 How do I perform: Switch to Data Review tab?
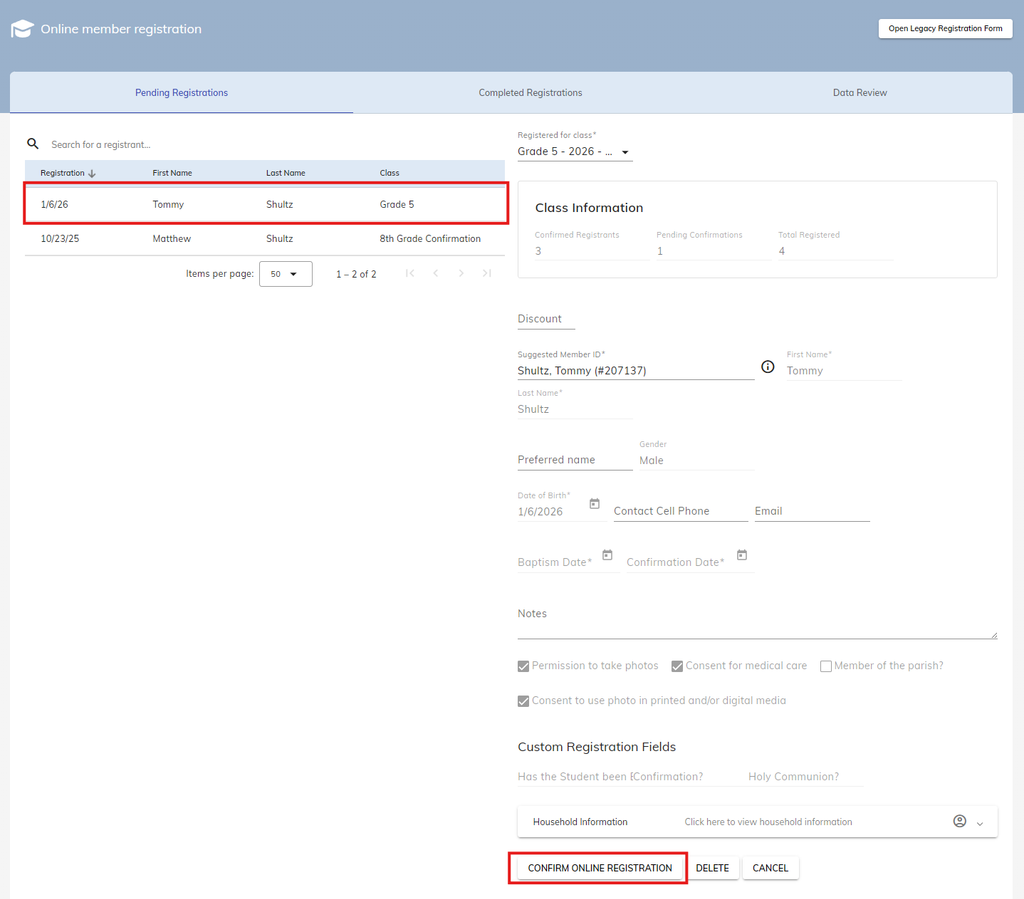pos(859,93)
